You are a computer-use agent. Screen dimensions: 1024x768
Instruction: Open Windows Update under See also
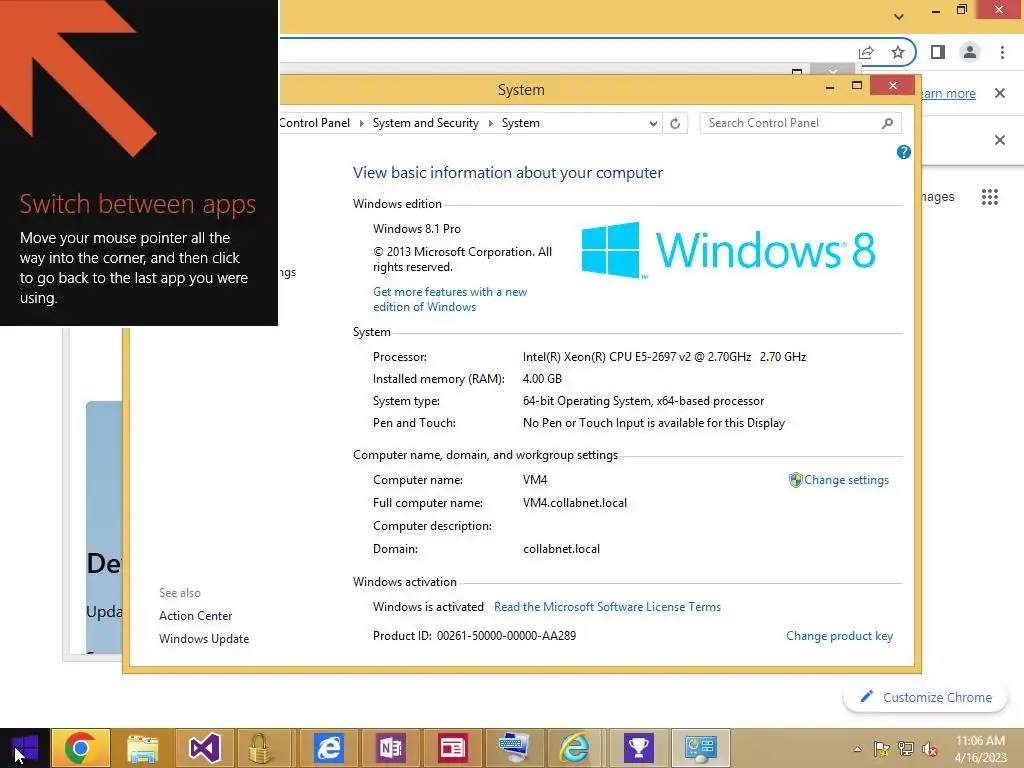tap(204, 639)
